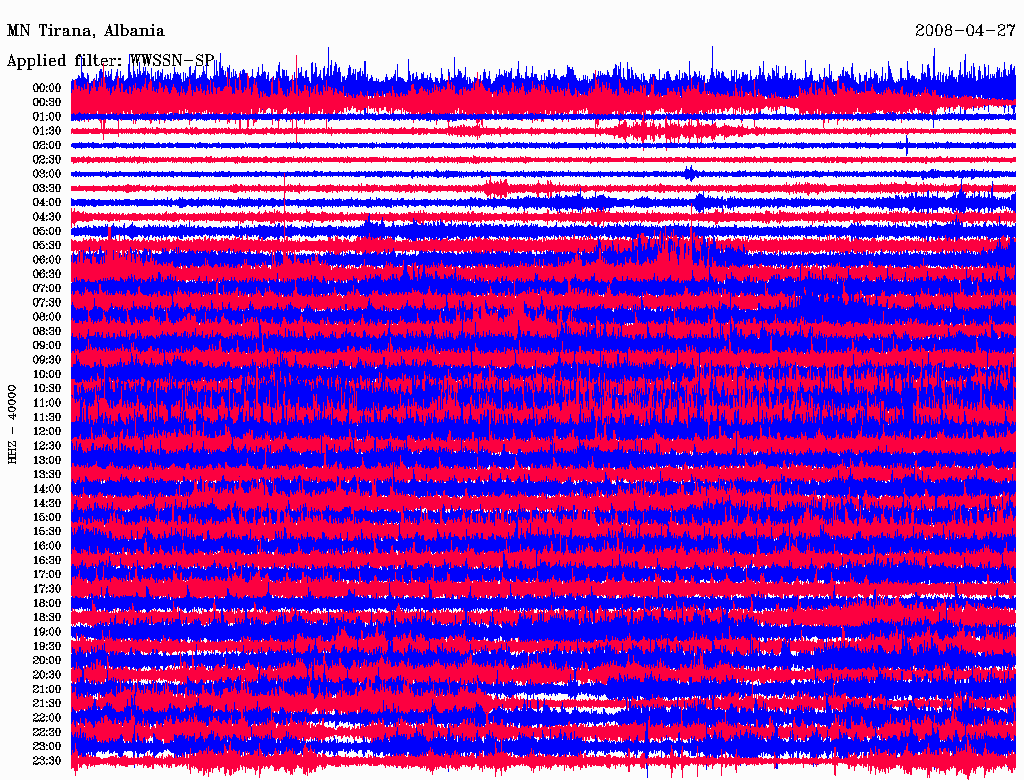Click the 12:00 time row label
1024x780 pixels.
coord(47,432)
